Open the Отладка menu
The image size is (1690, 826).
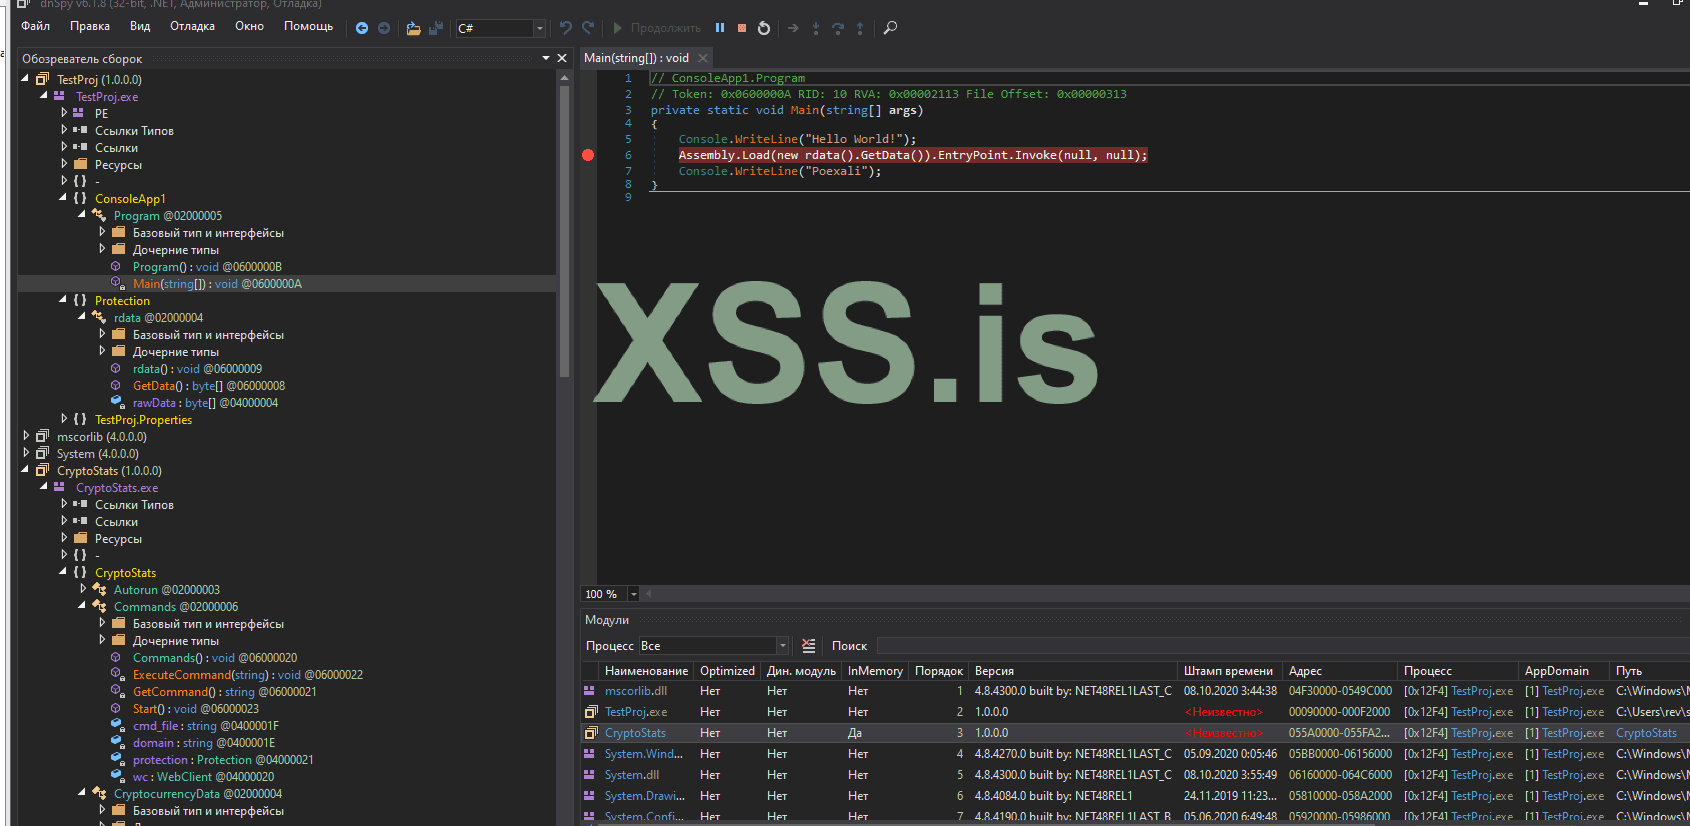click(192, 26)
